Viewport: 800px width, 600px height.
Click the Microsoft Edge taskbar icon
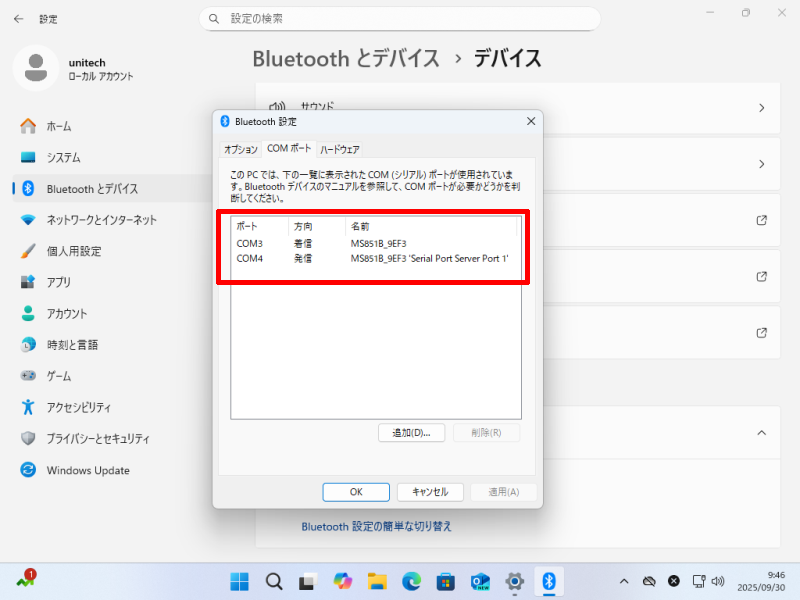411,581
